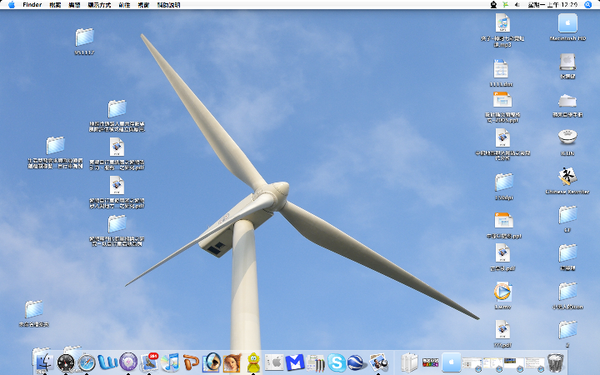Open Google Earth globe icon in Dock
This screenshot has height=375, width=600.
357,362
